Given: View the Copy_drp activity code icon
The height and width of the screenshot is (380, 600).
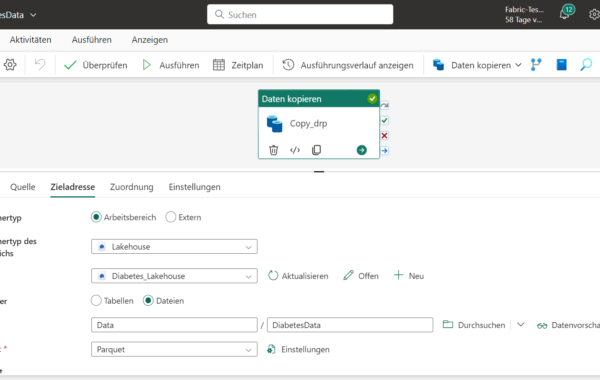Looking at the screenshot, I should click(295, 150).
